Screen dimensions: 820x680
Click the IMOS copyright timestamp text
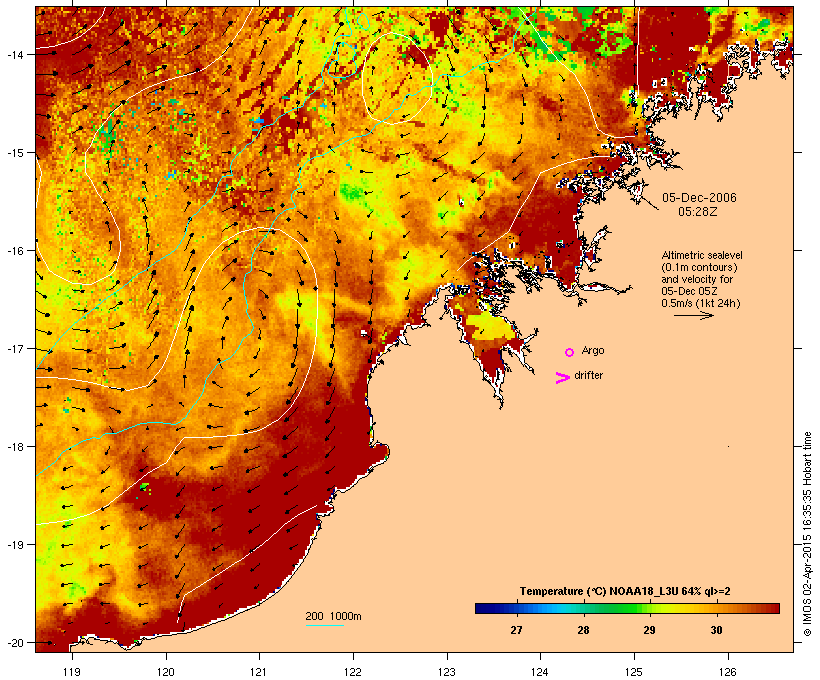(x=807, y=534)
